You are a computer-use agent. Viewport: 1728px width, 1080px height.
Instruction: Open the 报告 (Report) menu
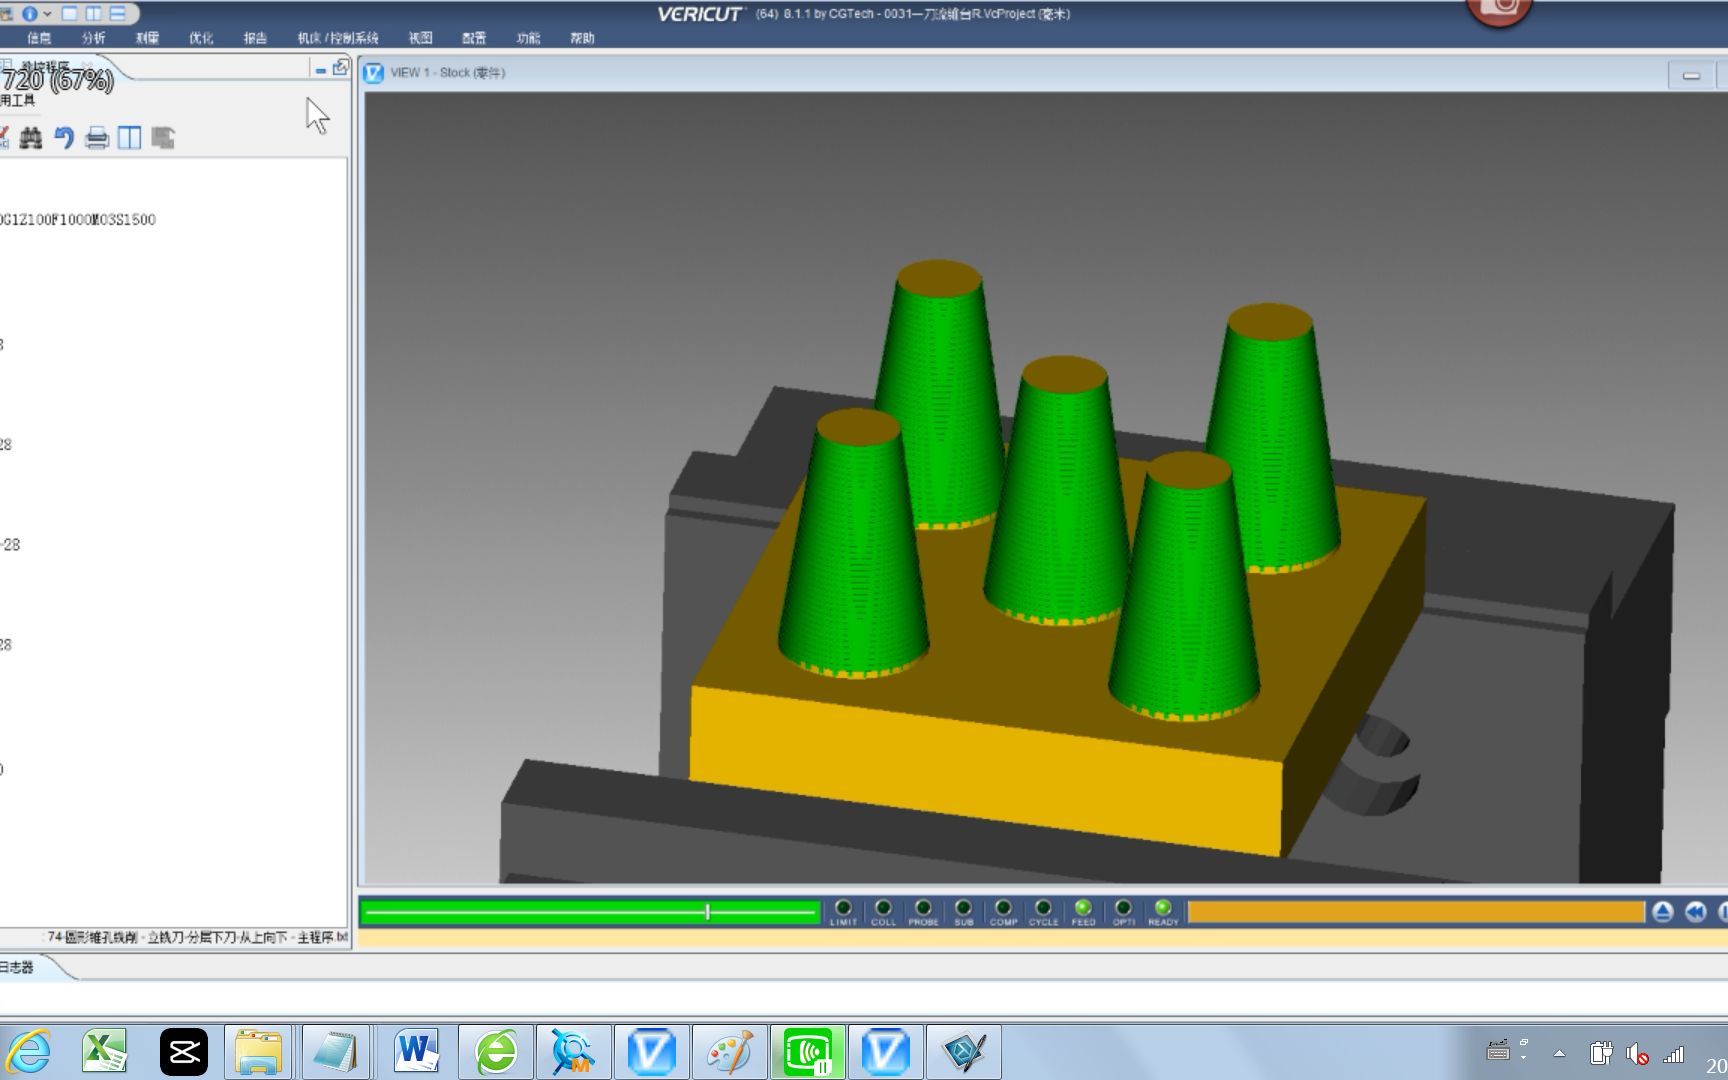(x=255, y=38)
